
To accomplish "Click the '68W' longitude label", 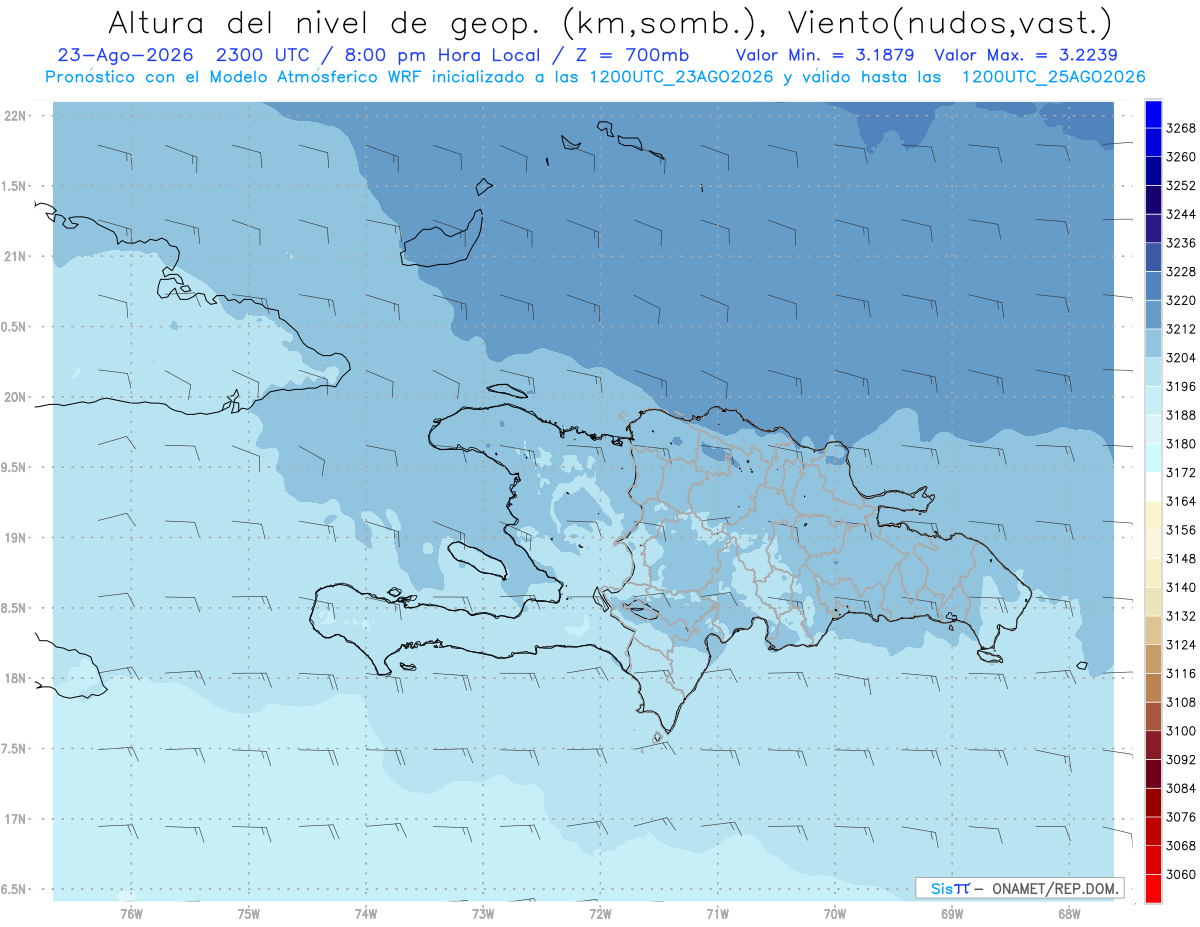I will click(x=1069, y=914).
